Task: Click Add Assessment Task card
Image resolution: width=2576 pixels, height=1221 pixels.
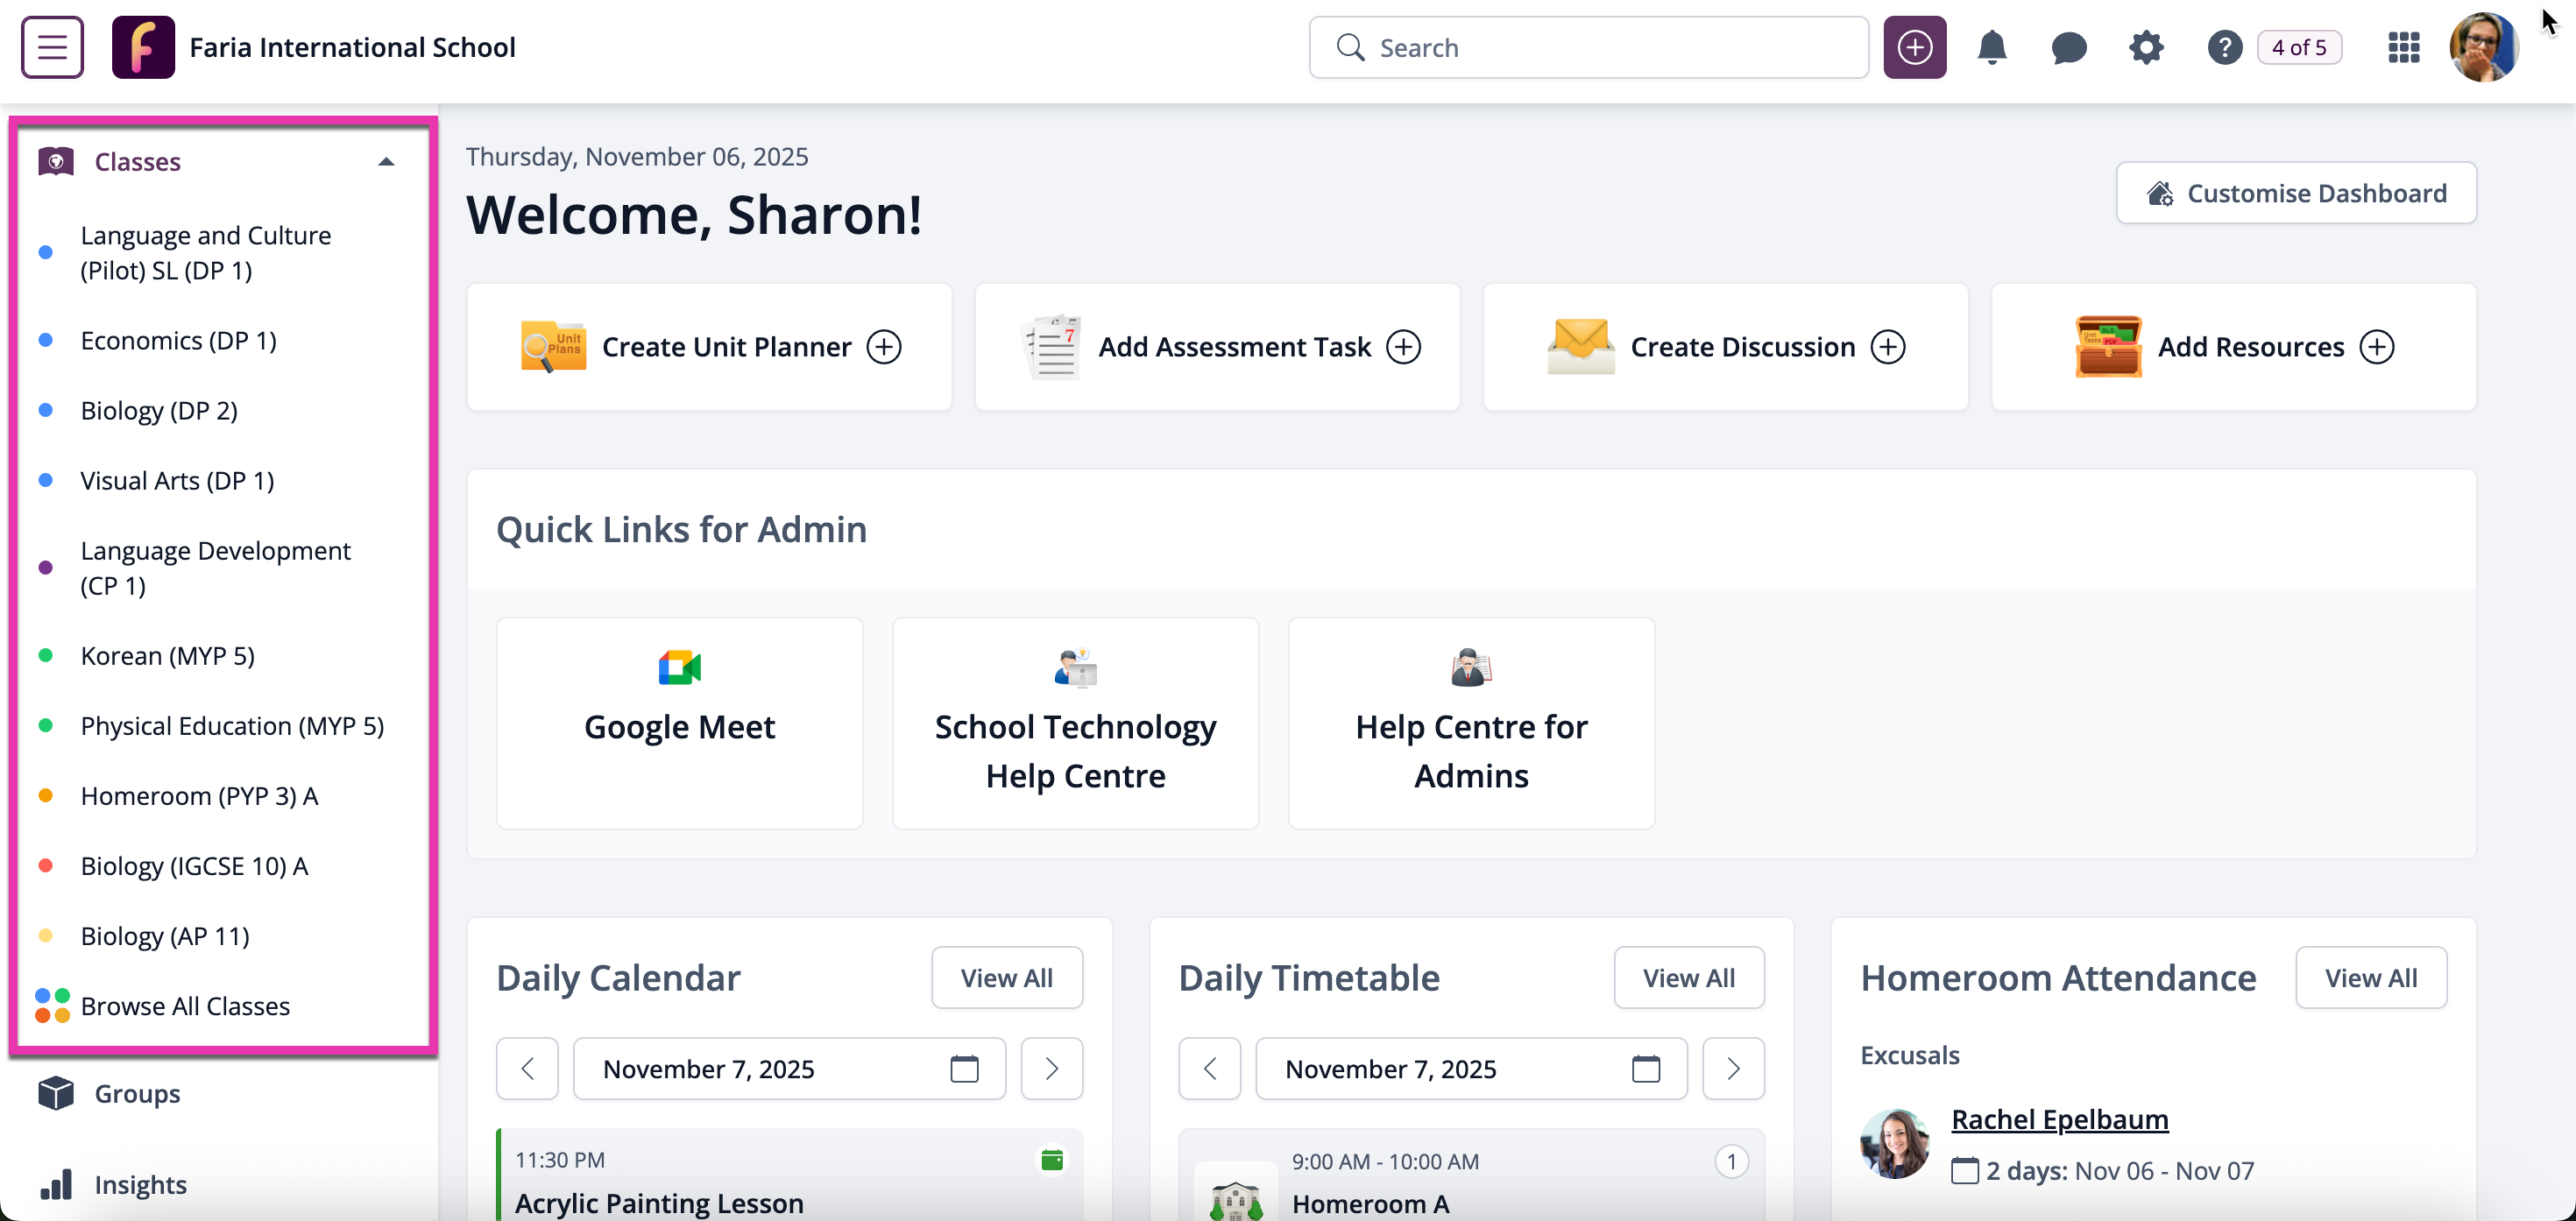Action: pyautogui.click(x=1217, y=346)
